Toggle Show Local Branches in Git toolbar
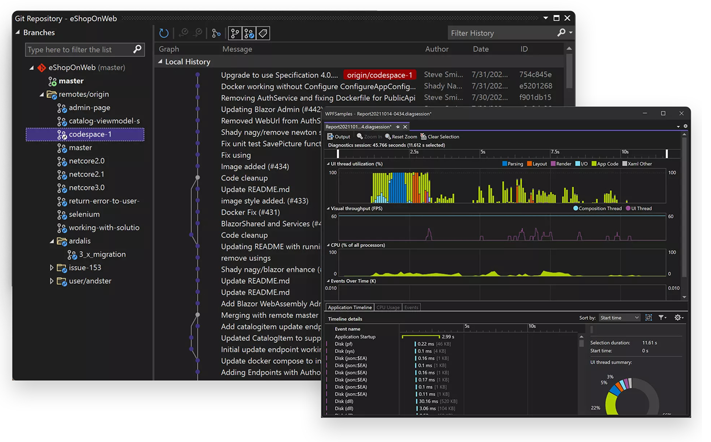711x442 pixels. (x=235, y=33)
